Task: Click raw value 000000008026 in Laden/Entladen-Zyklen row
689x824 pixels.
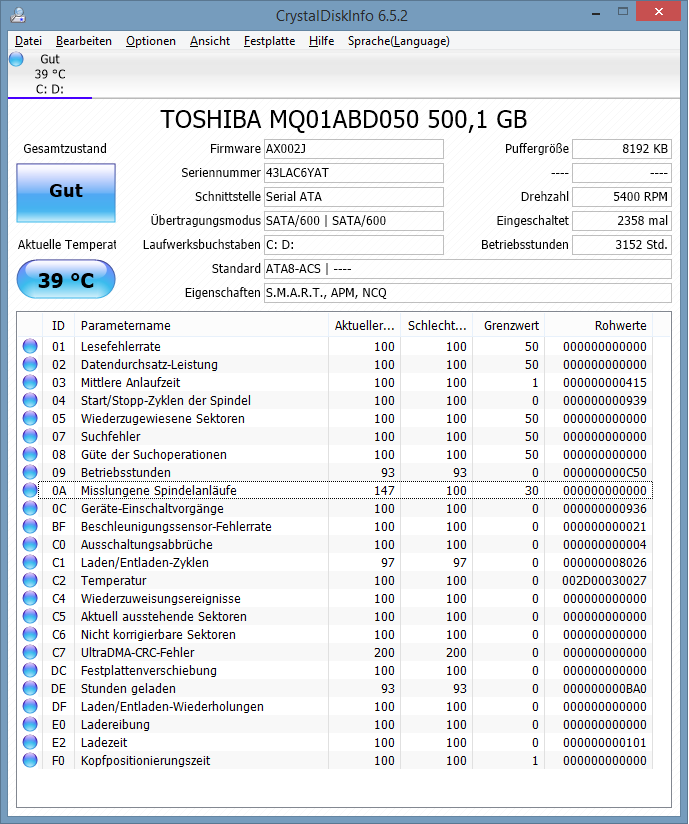Action: coord(604,563)
